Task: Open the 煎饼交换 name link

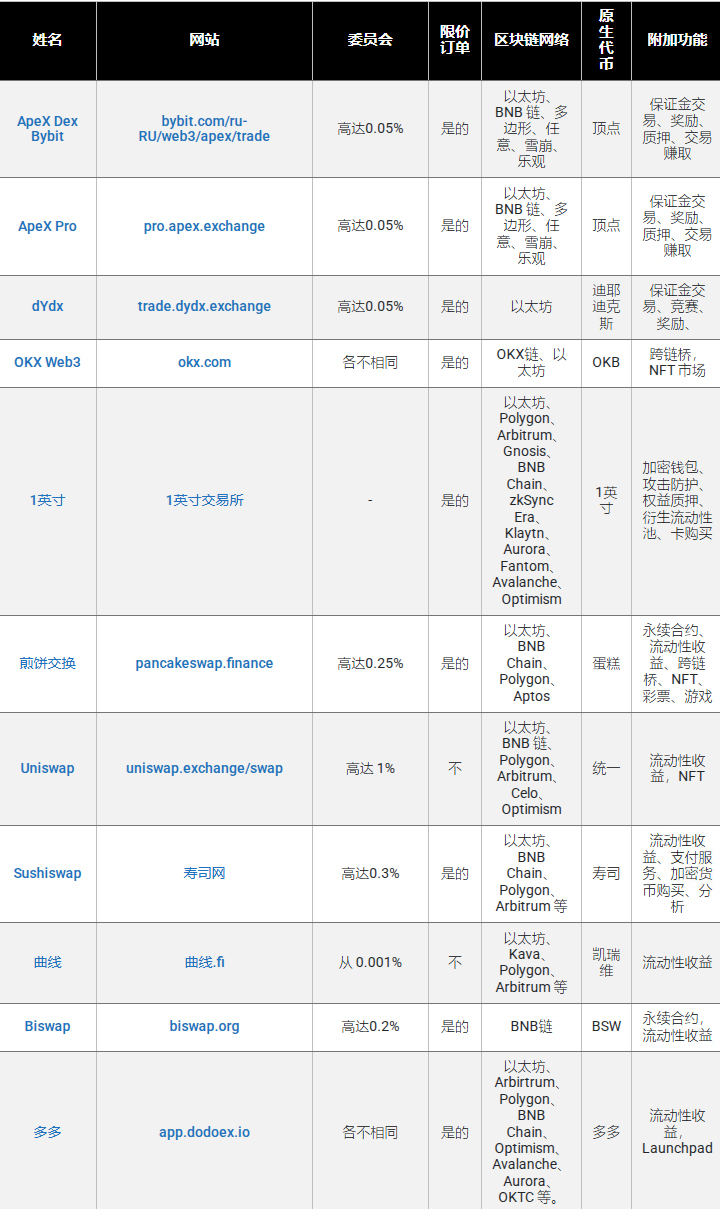Action: [47, 663]
